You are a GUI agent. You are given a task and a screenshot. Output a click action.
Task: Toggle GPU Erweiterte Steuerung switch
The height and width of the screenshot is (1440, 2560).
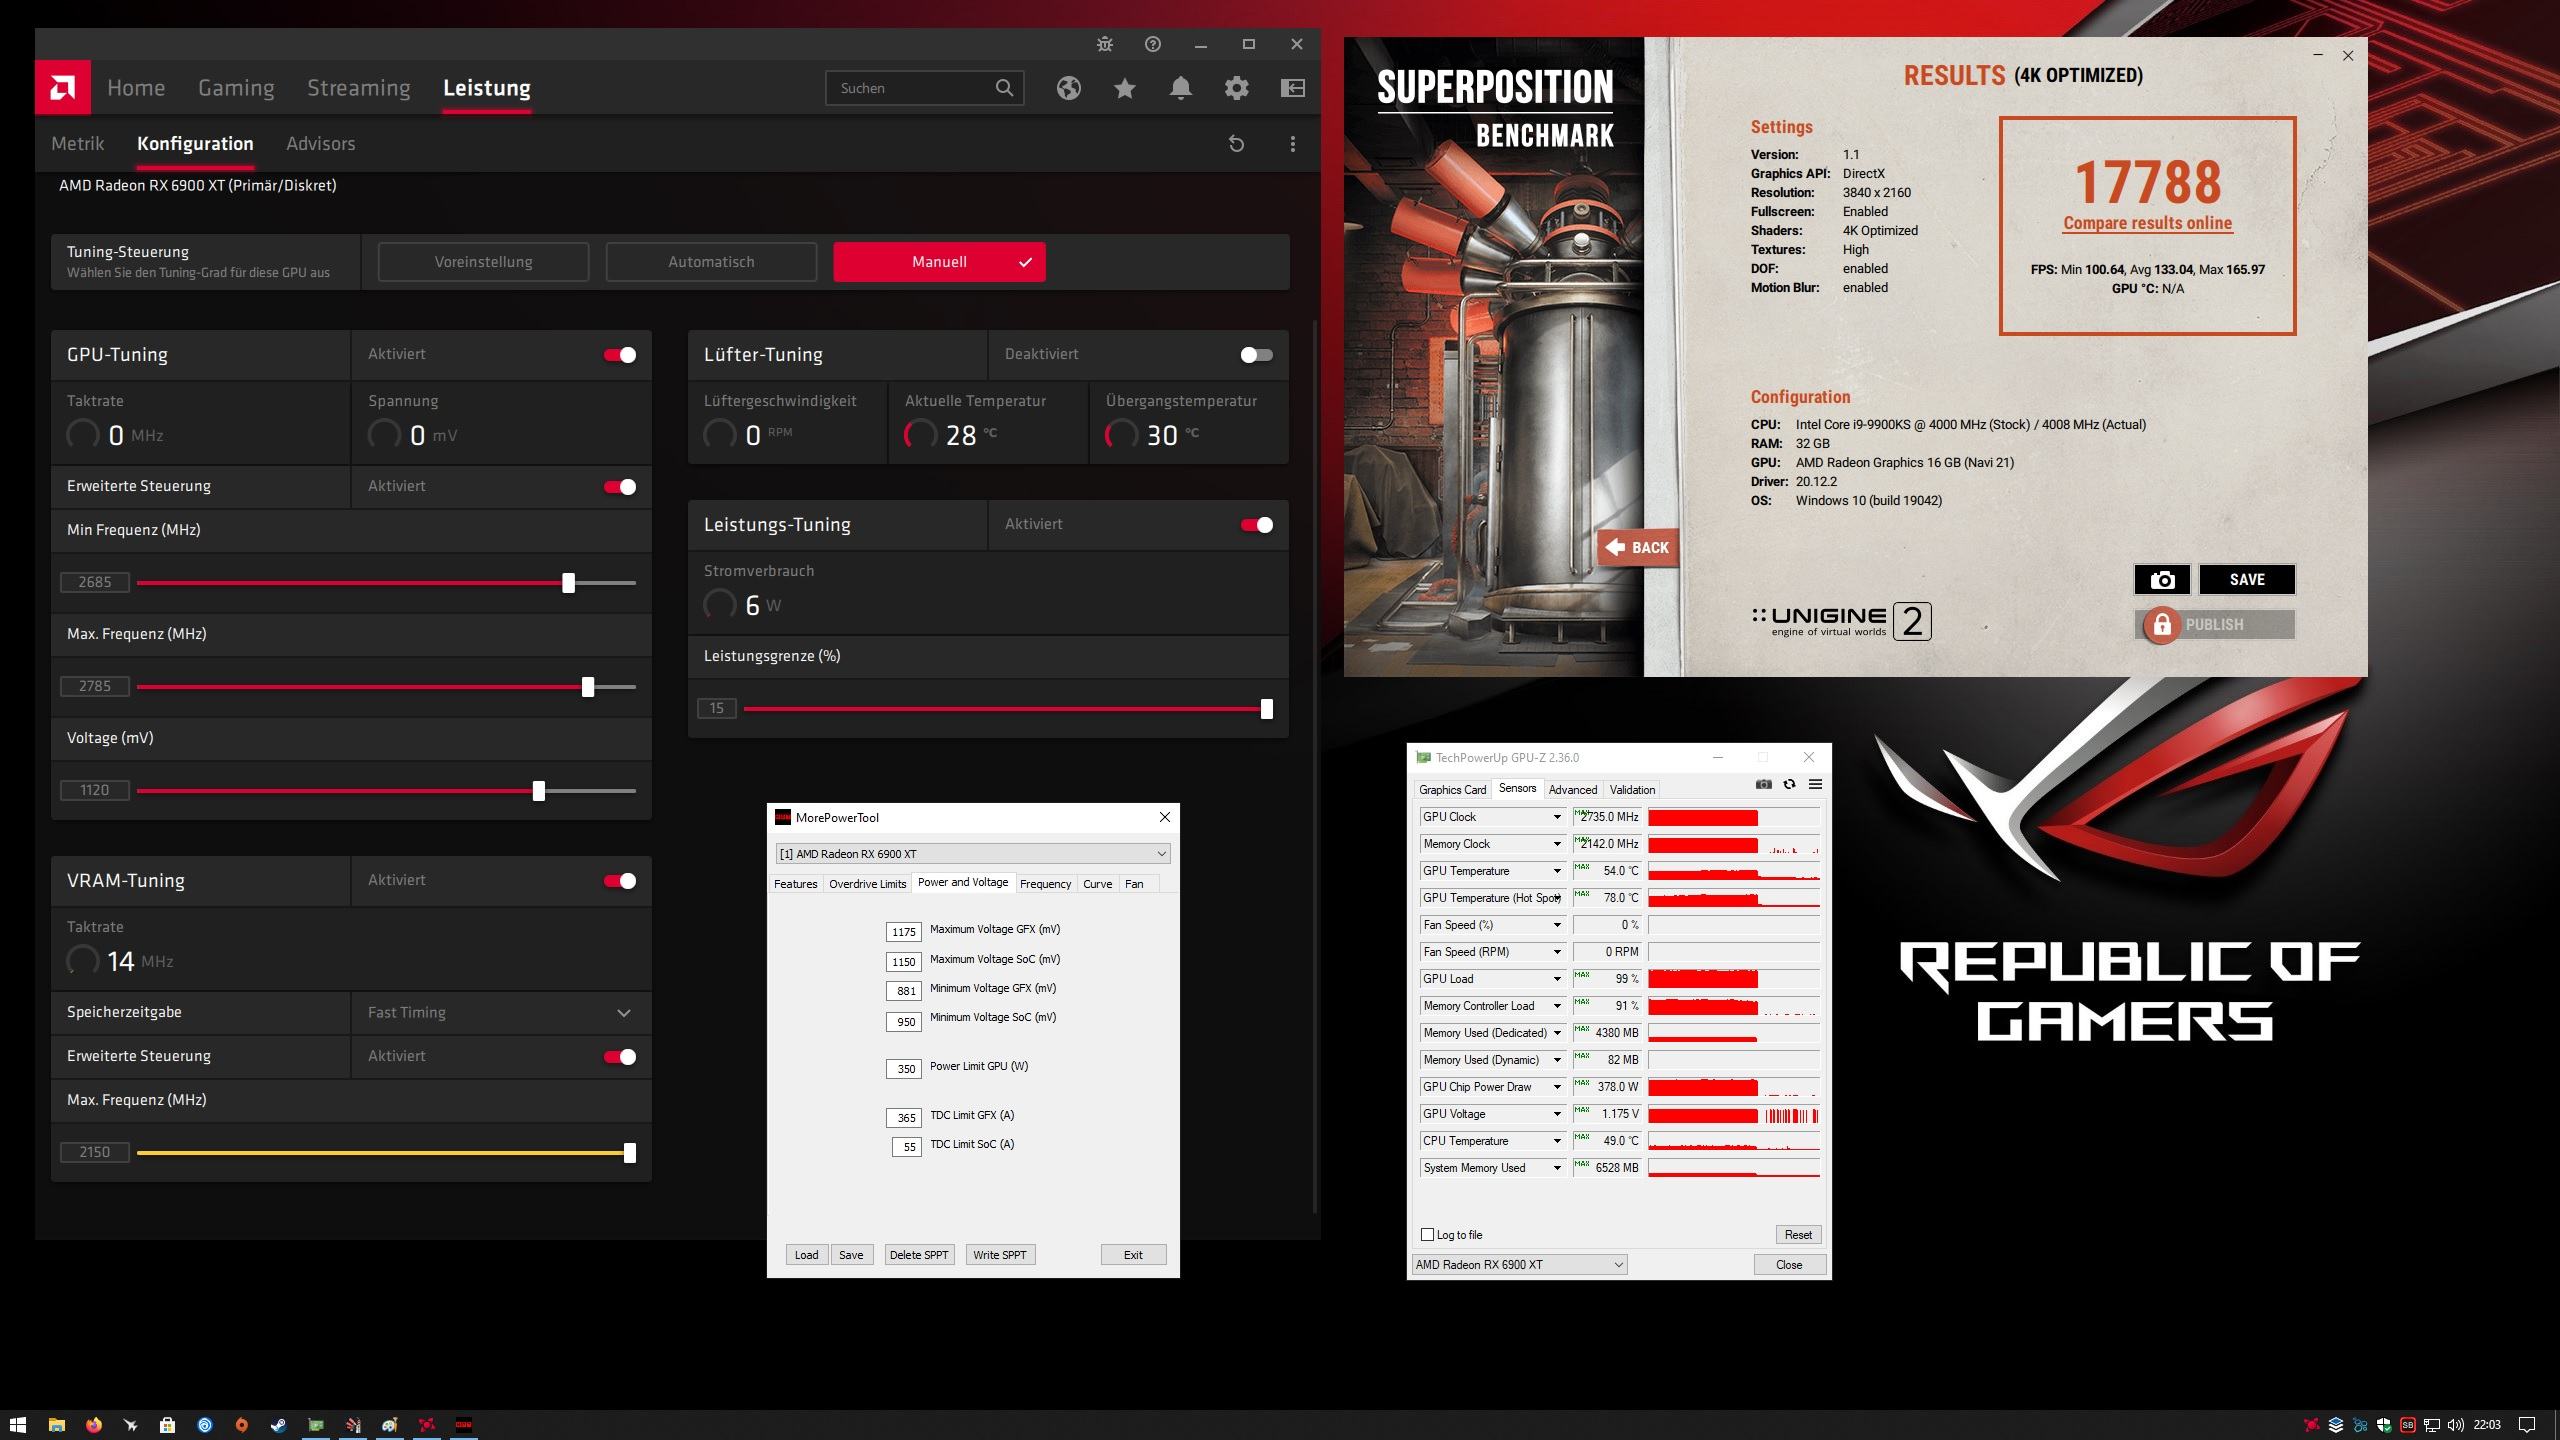[x=620, y=487]
